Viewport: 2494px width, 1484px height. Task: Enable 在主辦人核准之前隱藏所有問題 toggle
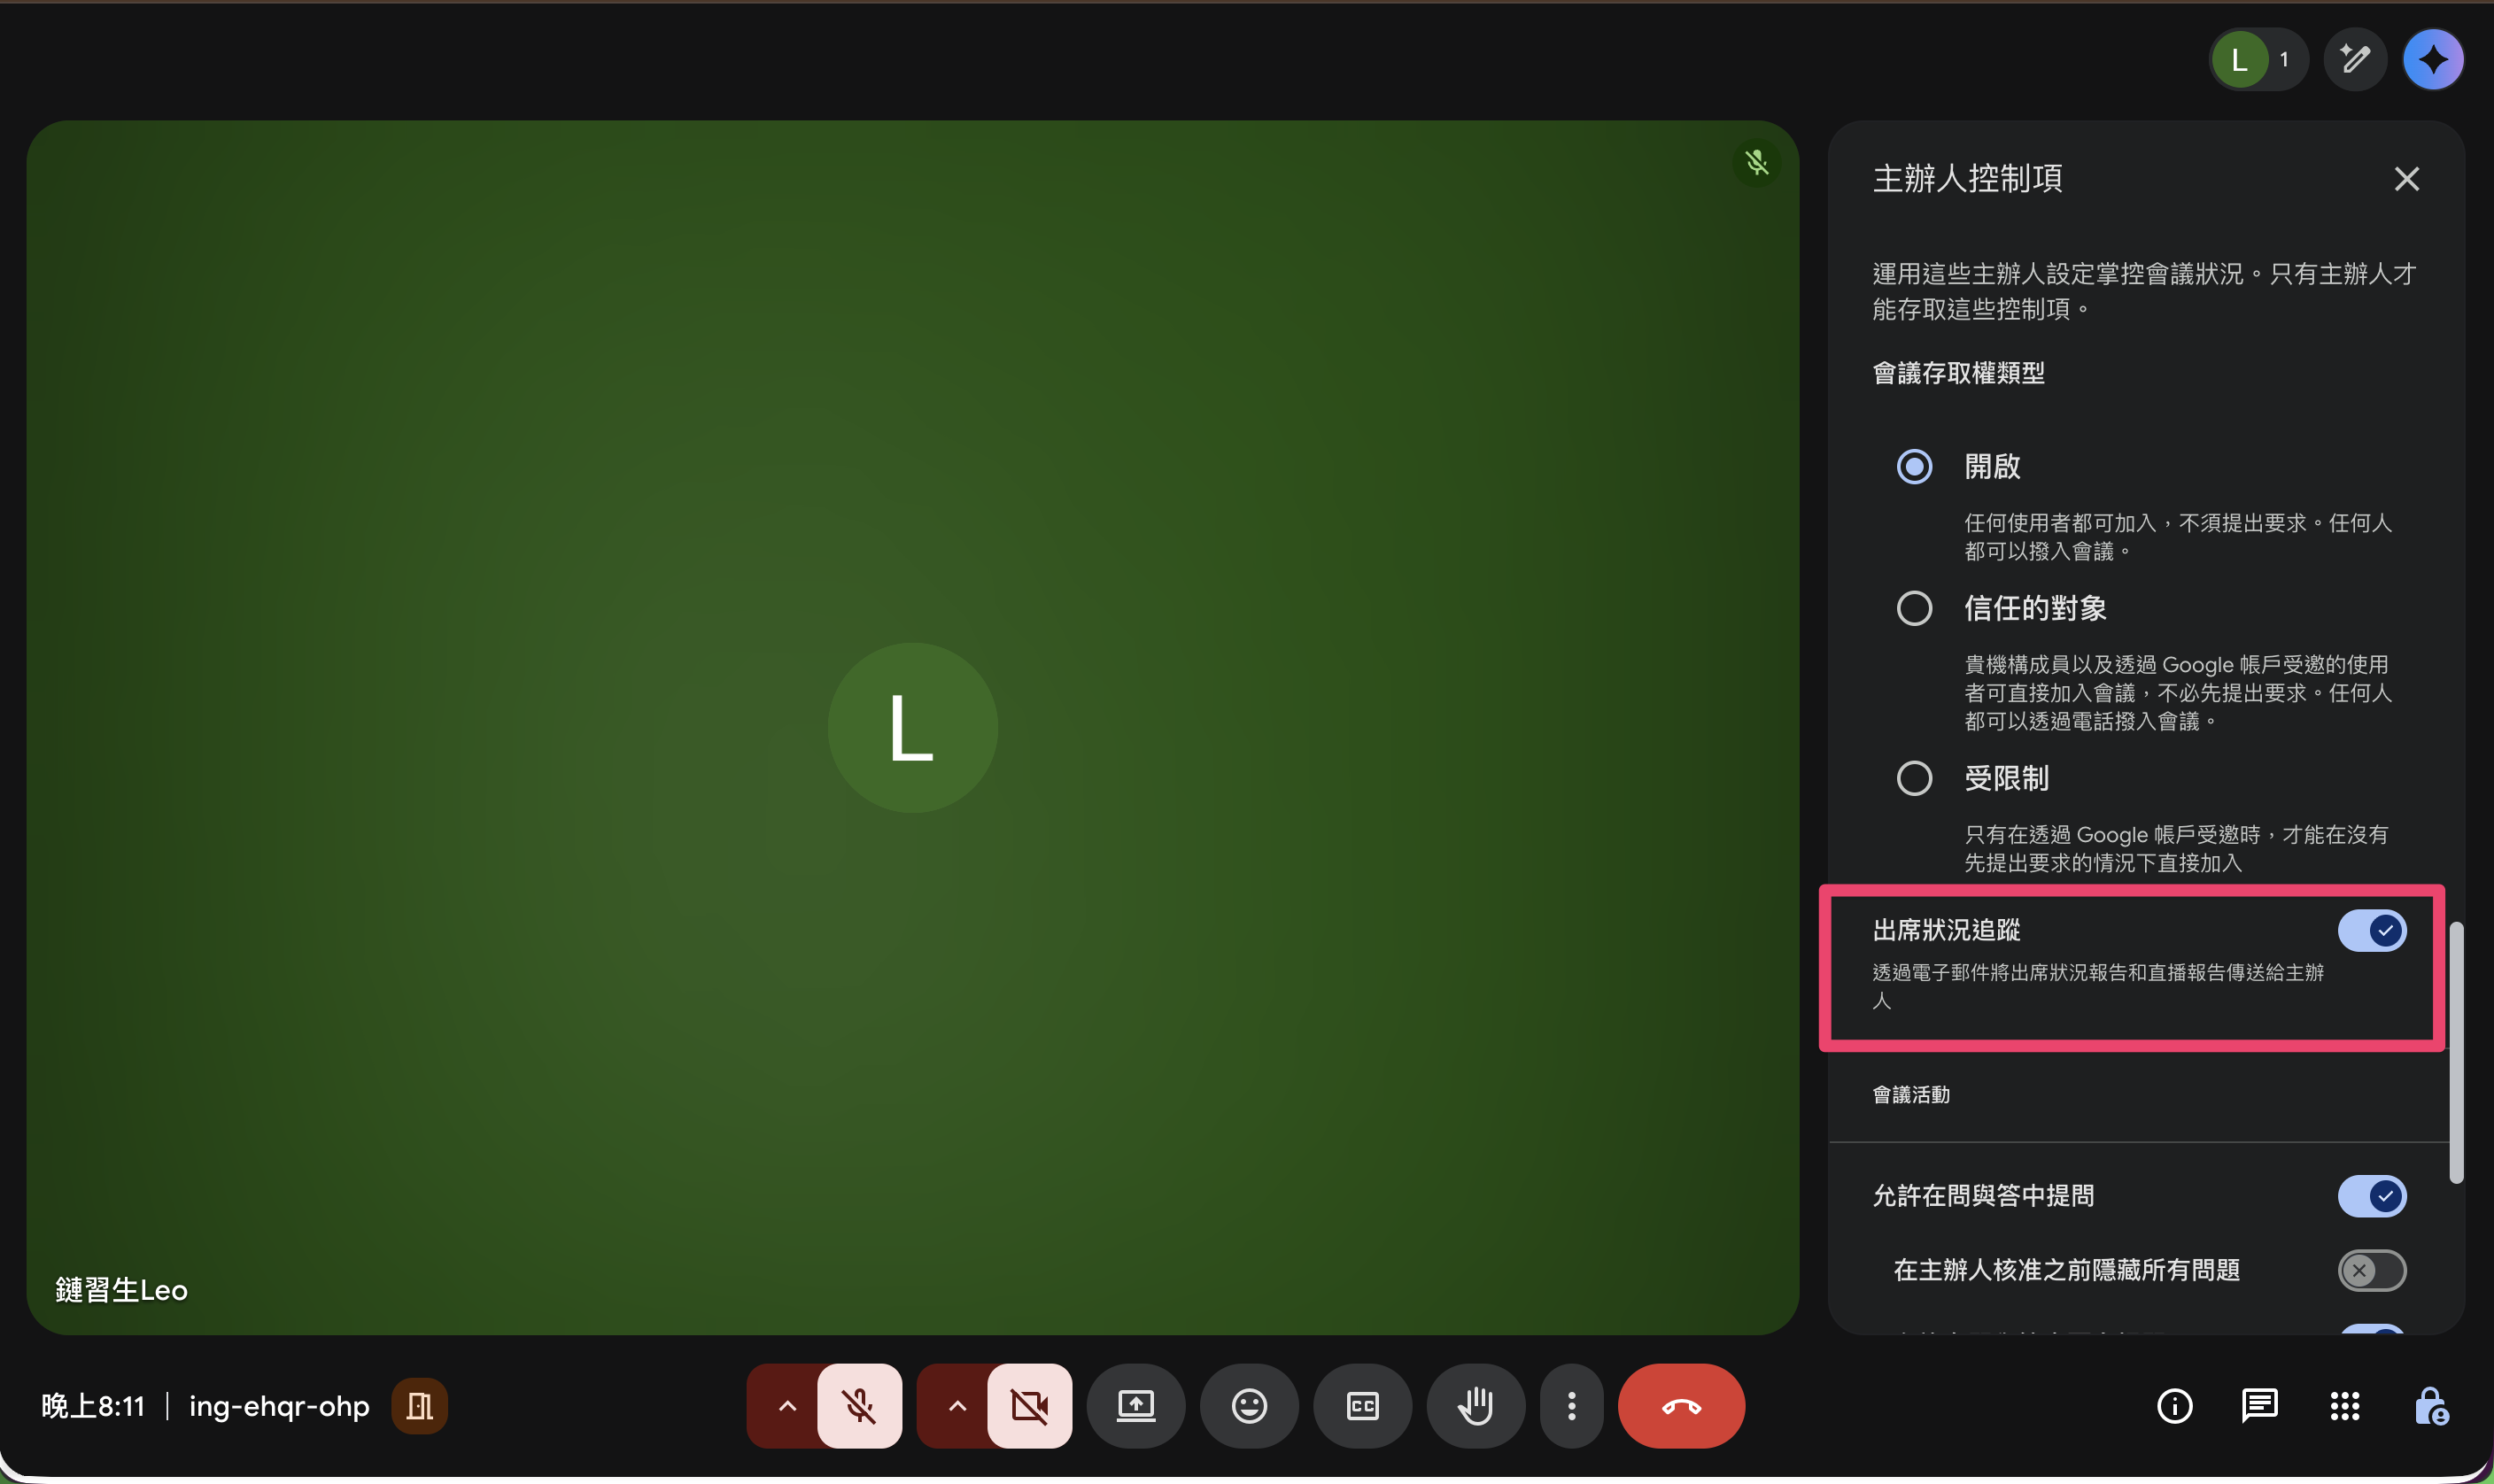coord(2371,1270)
